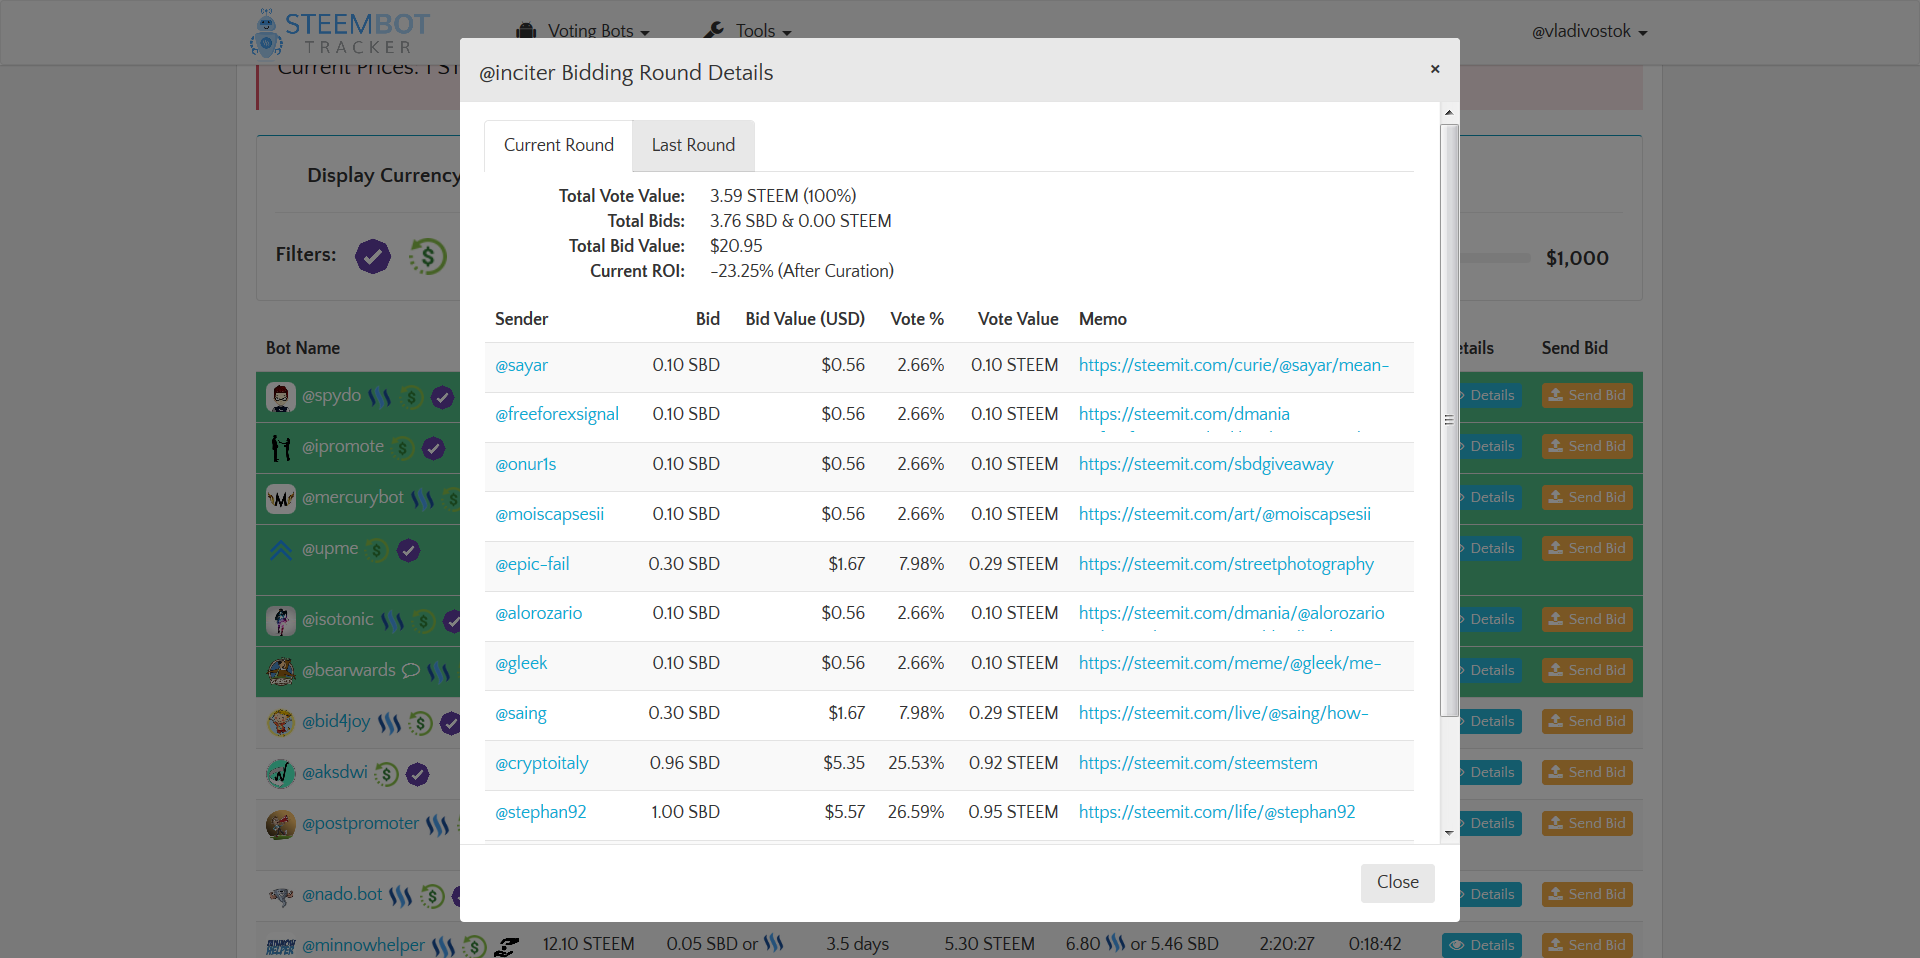
Task: Click Send Bid for the @postpromoter row
Action: click(x=1587, y=824)
